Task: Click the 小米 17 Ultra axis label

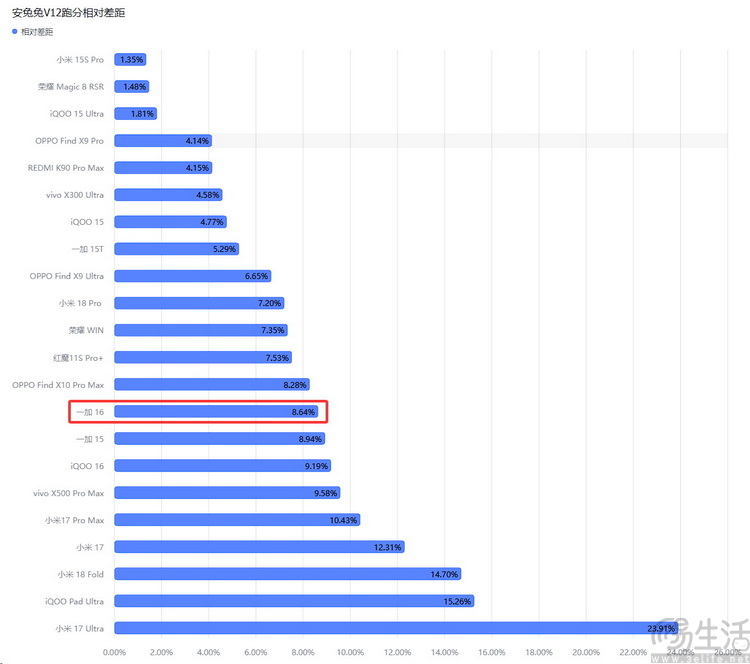Action: (79, 629)
